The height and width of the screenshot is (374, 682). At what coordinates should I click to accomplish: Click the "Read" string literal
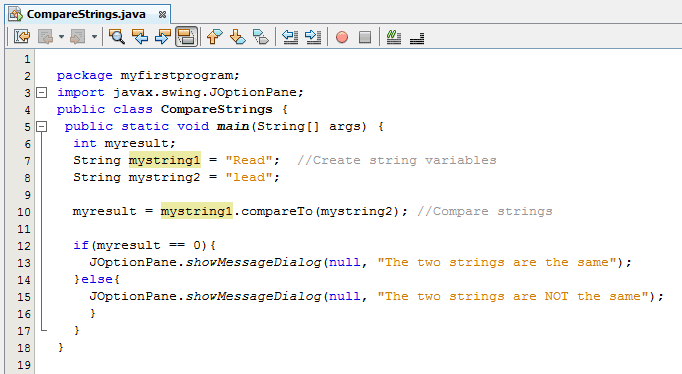(x=248, y=160)
